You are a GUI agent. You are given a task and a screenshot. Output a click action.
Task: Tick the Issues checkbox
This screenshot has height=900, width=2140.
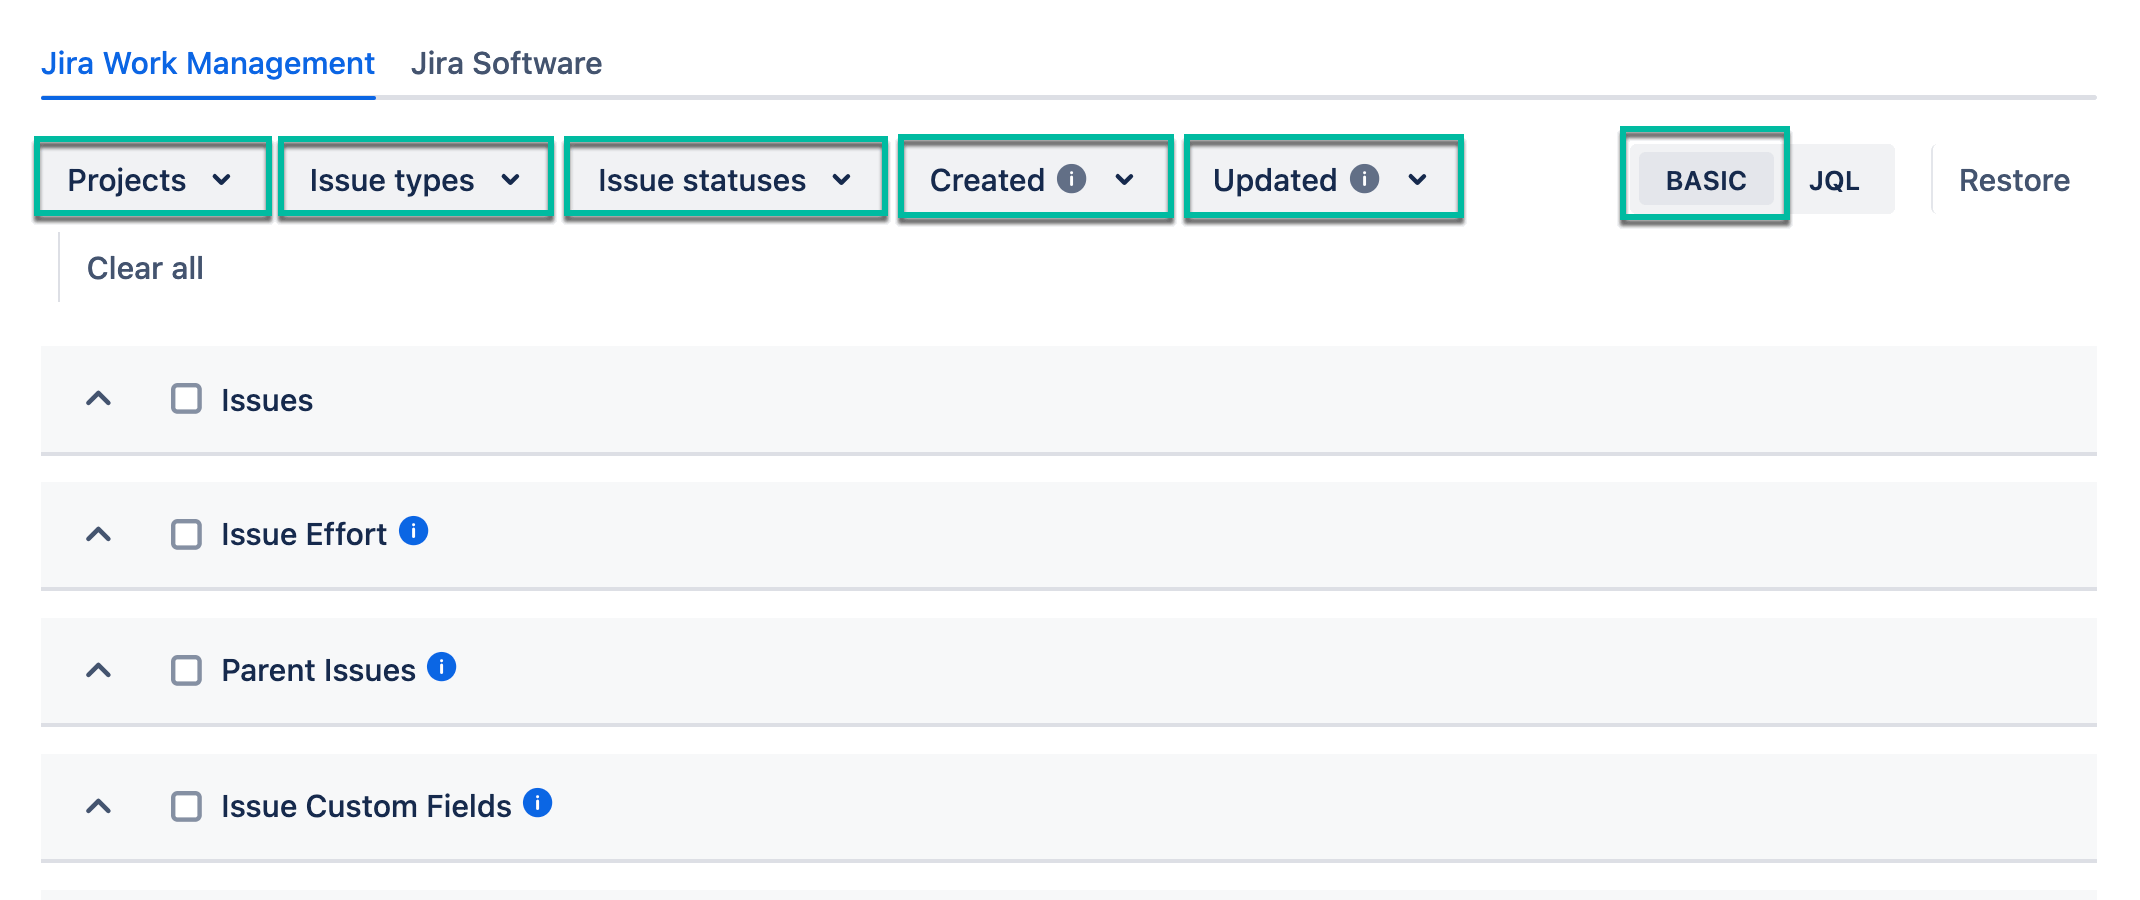pyautogui.click(x=186, y=399)
